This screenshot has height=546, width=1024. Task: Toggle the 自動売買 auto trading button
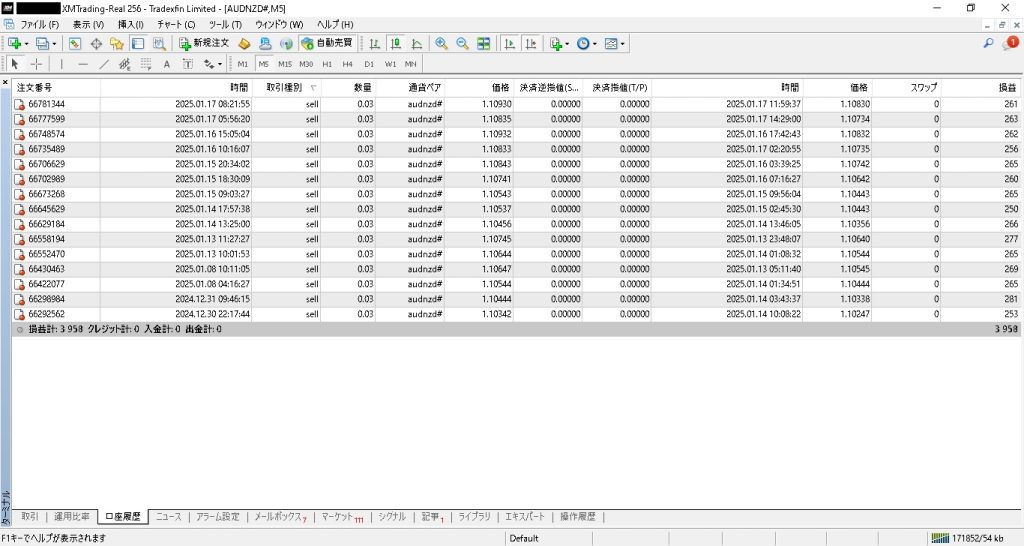[x=327, y=44]
